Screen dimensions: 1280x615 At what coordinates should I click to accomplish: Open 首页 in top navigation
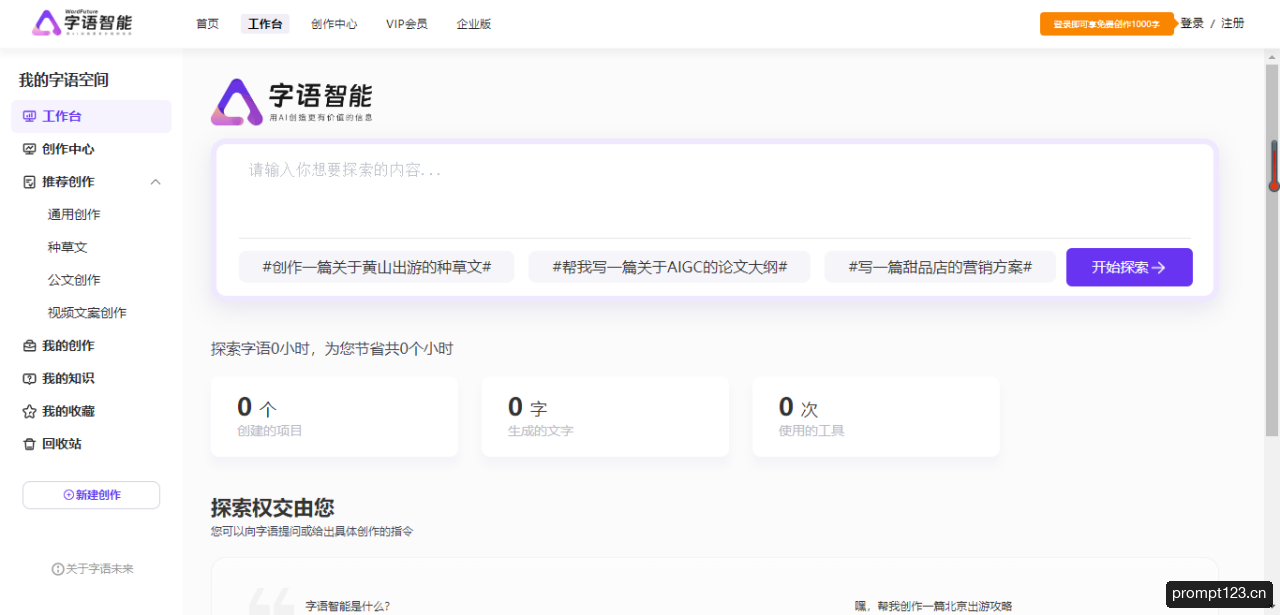[x=207, y=24]
